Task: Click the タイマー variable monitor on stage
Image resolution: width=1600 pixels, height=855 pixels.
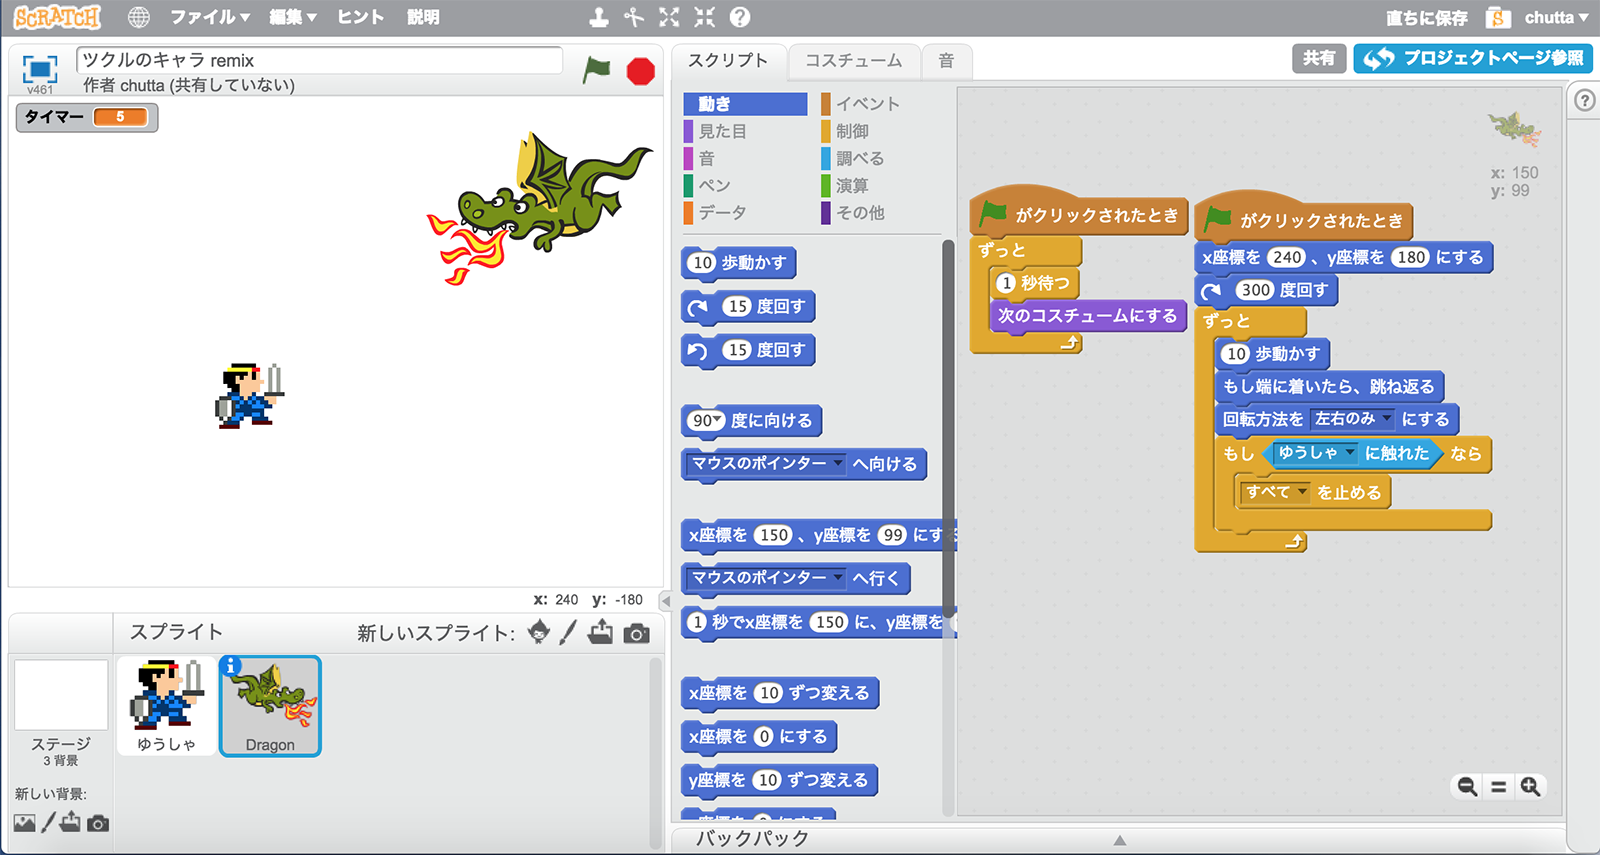Action: (x=87, y=117)
